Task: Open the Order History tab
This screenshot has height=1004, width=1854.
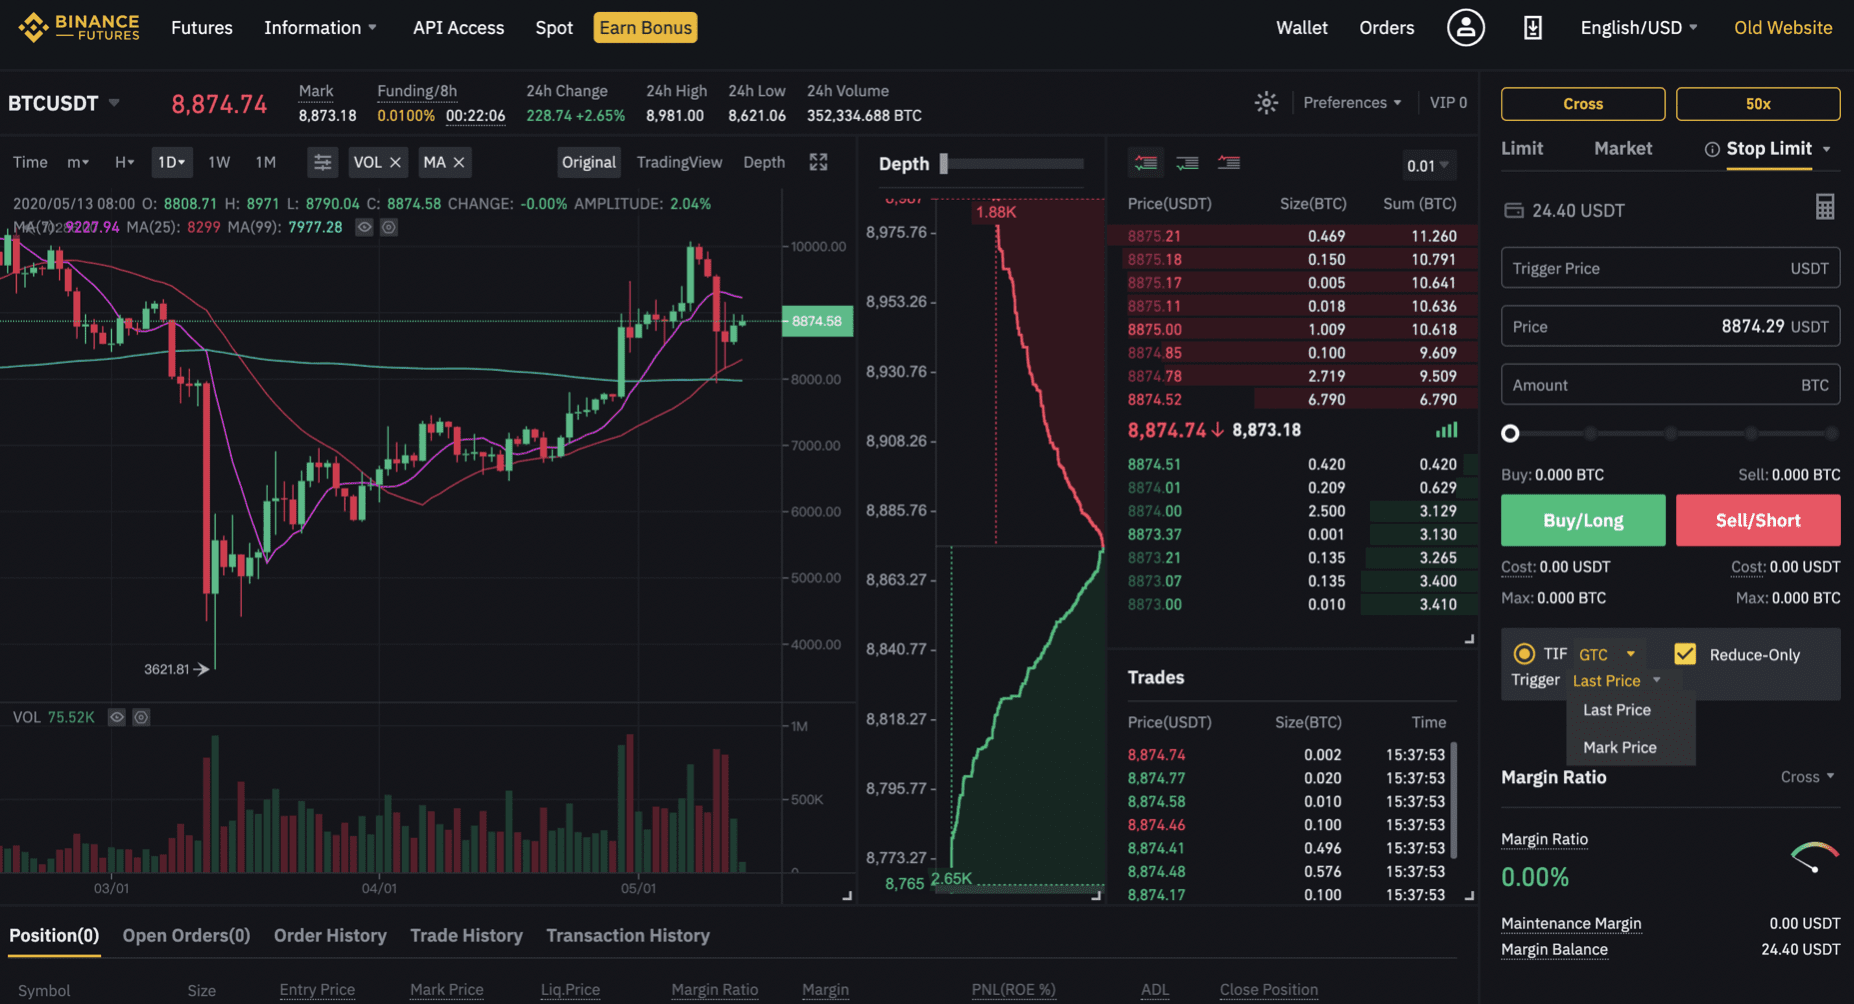Action: click(x=330, y=935)
